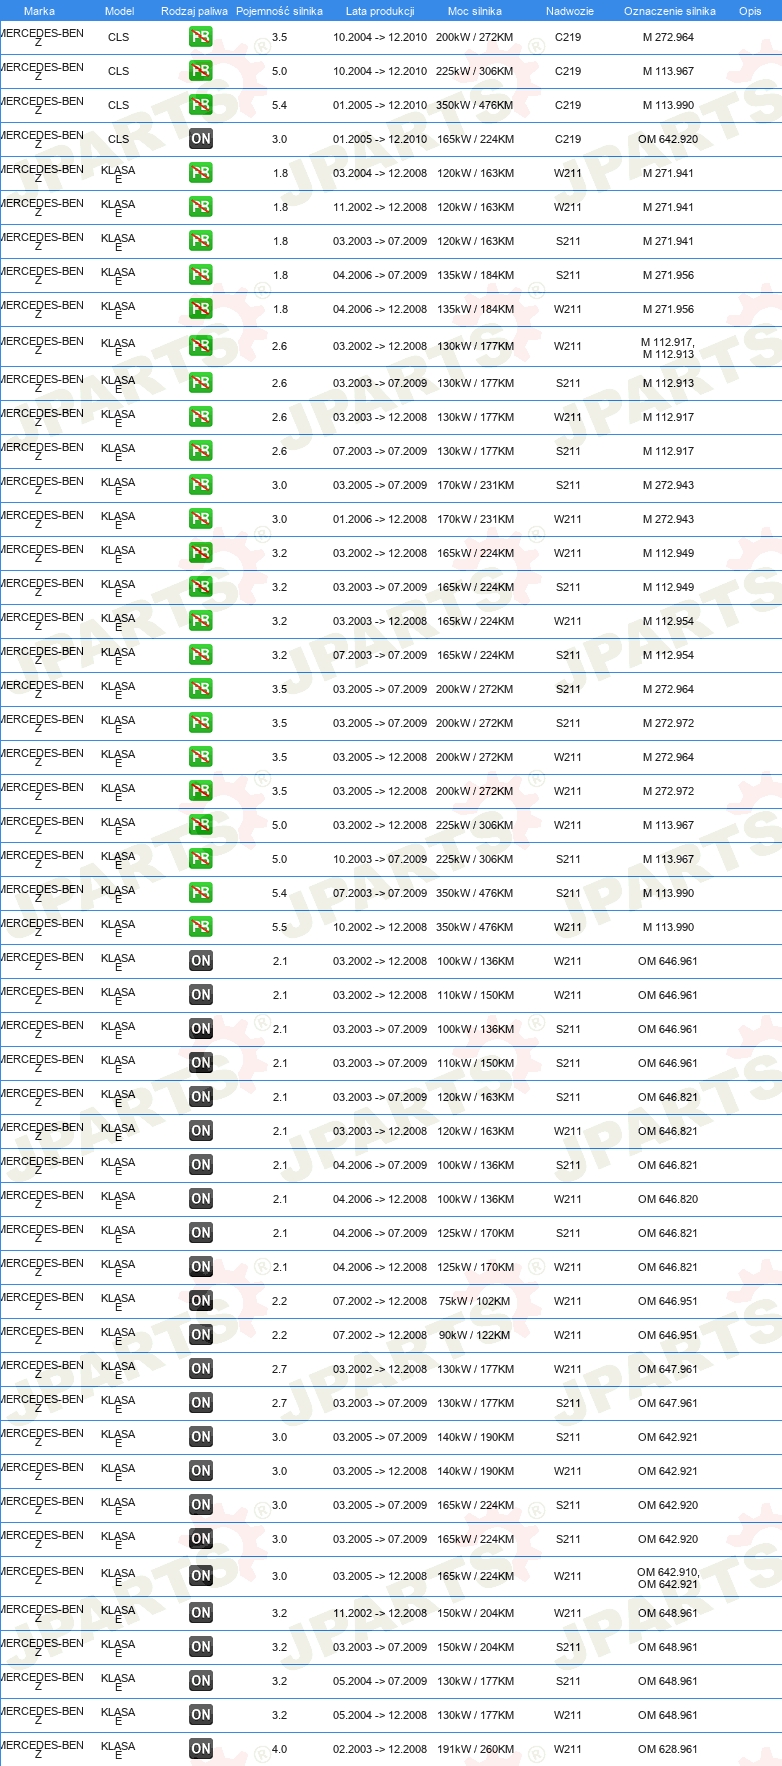Click ON icon in 2.7 W211 OM 647.961 row
Image resolution: width=782 pixels, height=1766 pixels.
point(201,1369)
